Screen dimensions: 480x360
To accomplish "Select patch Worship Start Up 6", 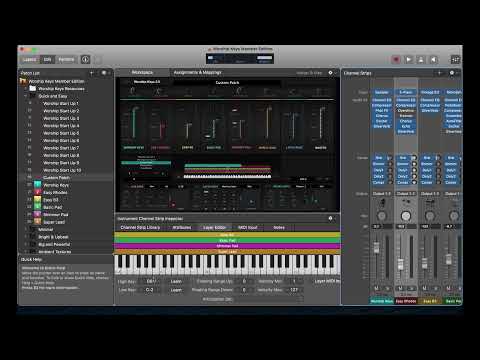I will pos(61,141).
